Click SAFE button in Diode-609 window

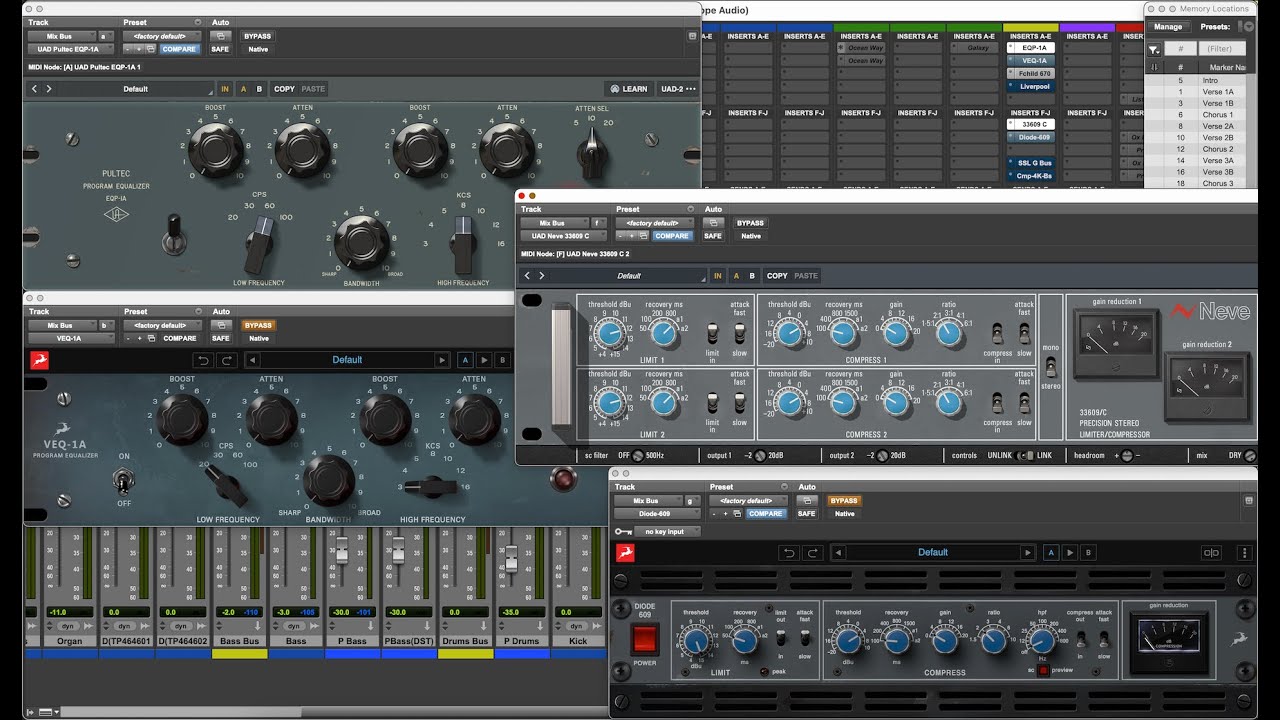[x=807, y=514]
